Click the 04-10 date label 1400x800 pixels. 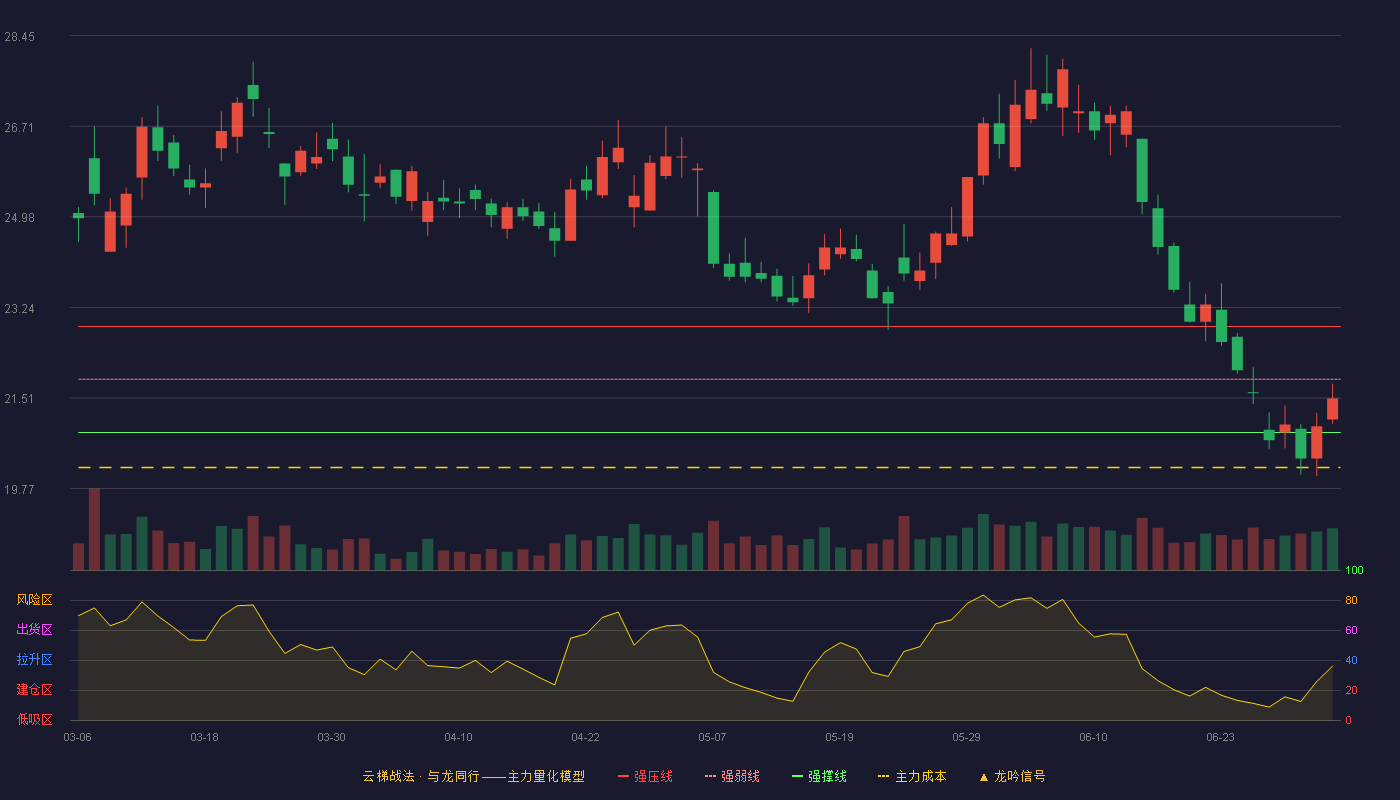point(458,737)
